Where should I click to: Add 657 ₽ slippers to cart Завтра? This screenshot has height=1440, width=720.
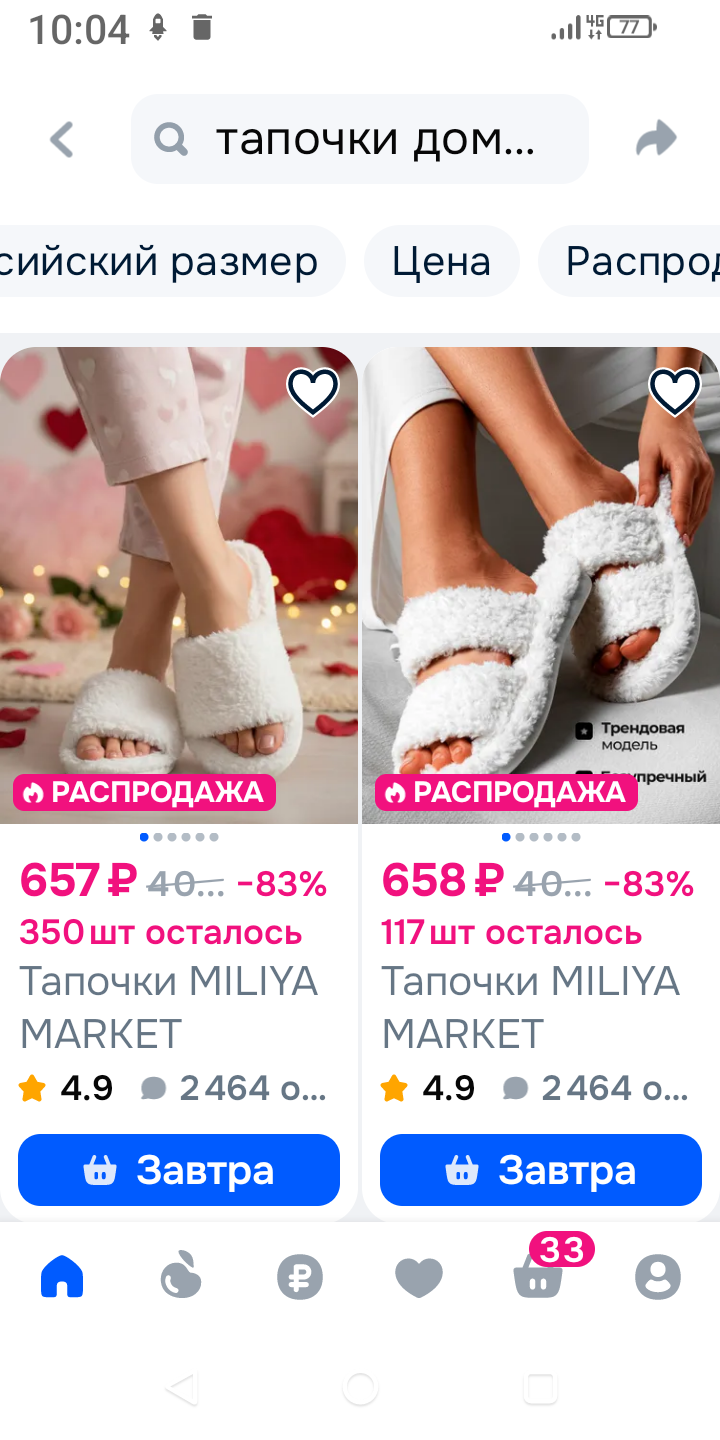[x=179, y=1170]
